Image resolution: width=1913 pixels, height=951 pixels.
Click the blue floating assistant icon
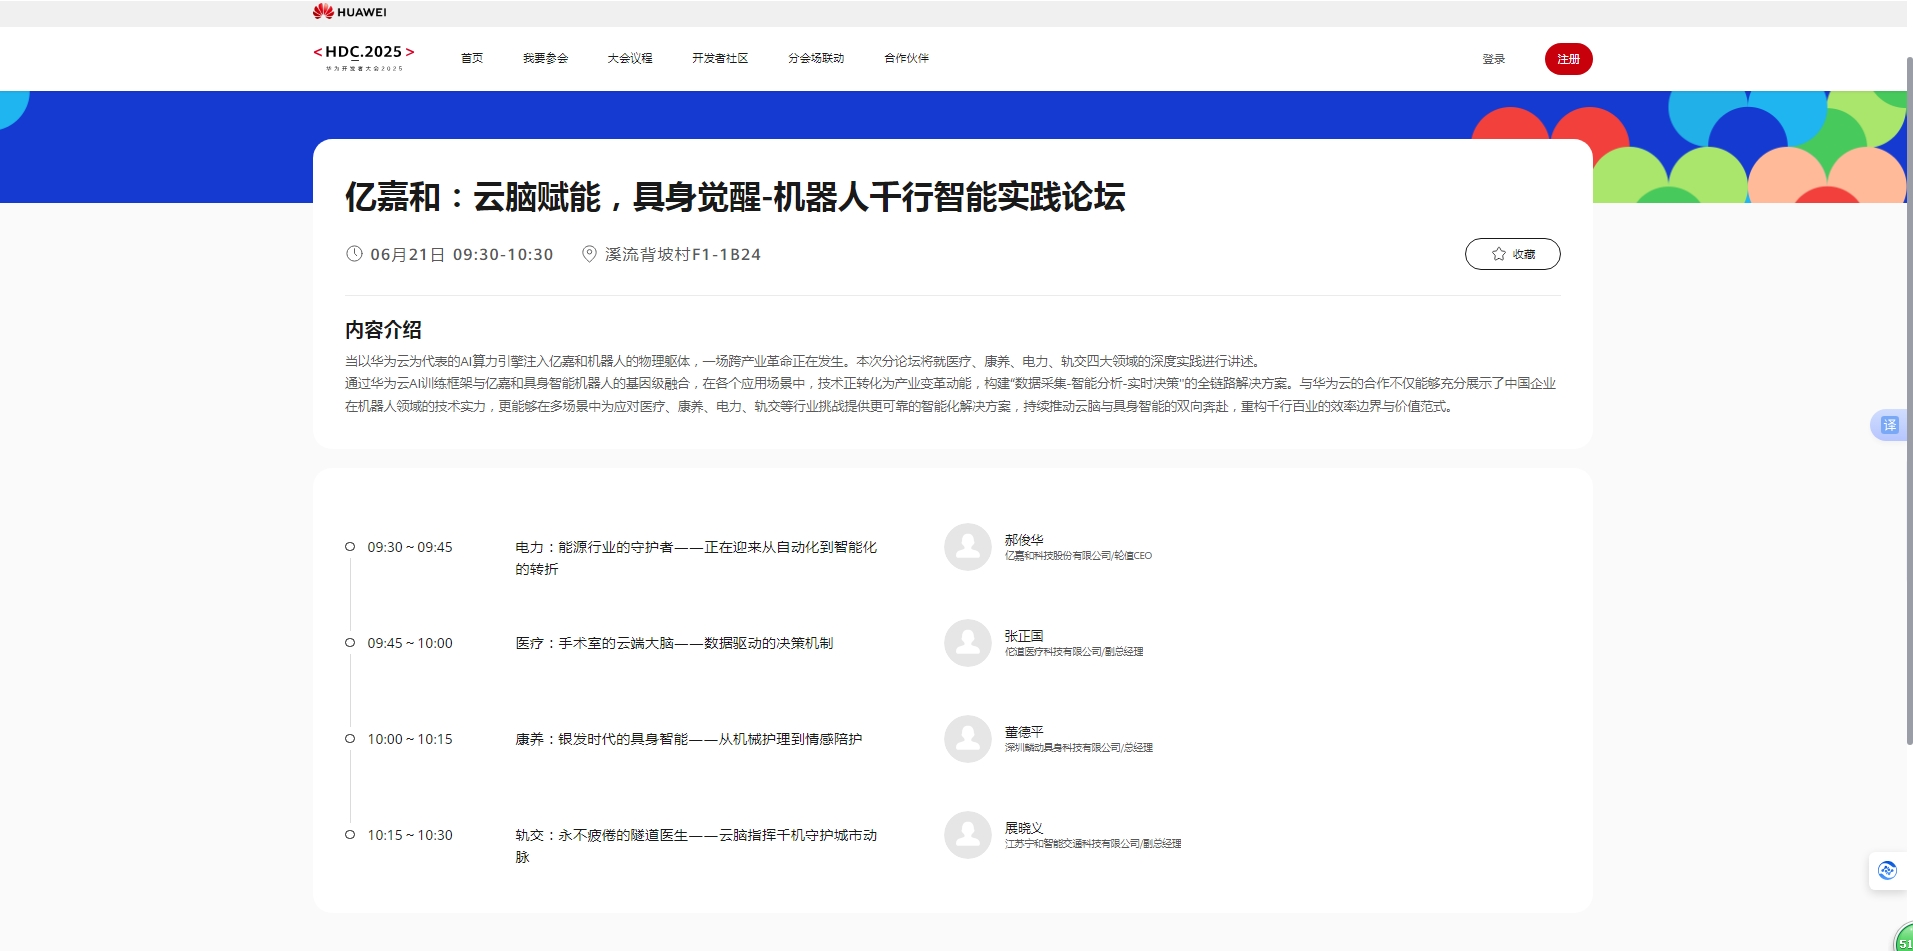click(1887, 870)
